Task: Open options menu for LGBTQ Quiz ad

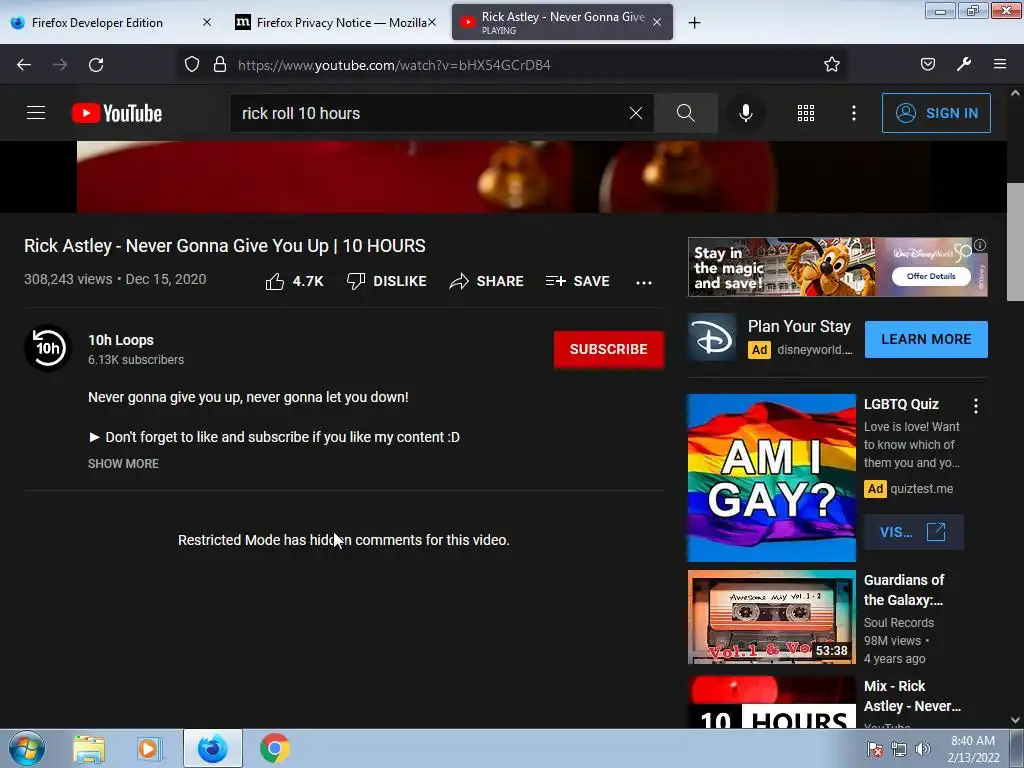Action: (x=976, y=406)
